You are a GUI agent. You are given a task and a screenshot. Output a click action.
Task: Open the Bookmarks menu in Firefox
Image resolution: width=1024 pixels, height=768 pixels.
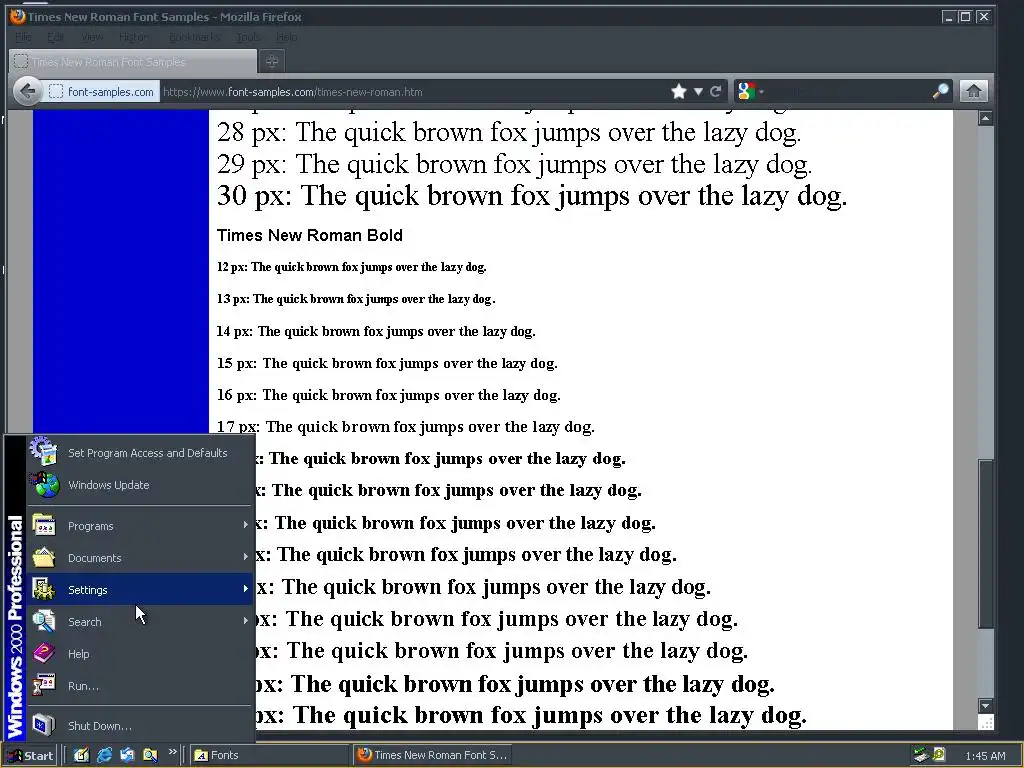coord(194,37)
